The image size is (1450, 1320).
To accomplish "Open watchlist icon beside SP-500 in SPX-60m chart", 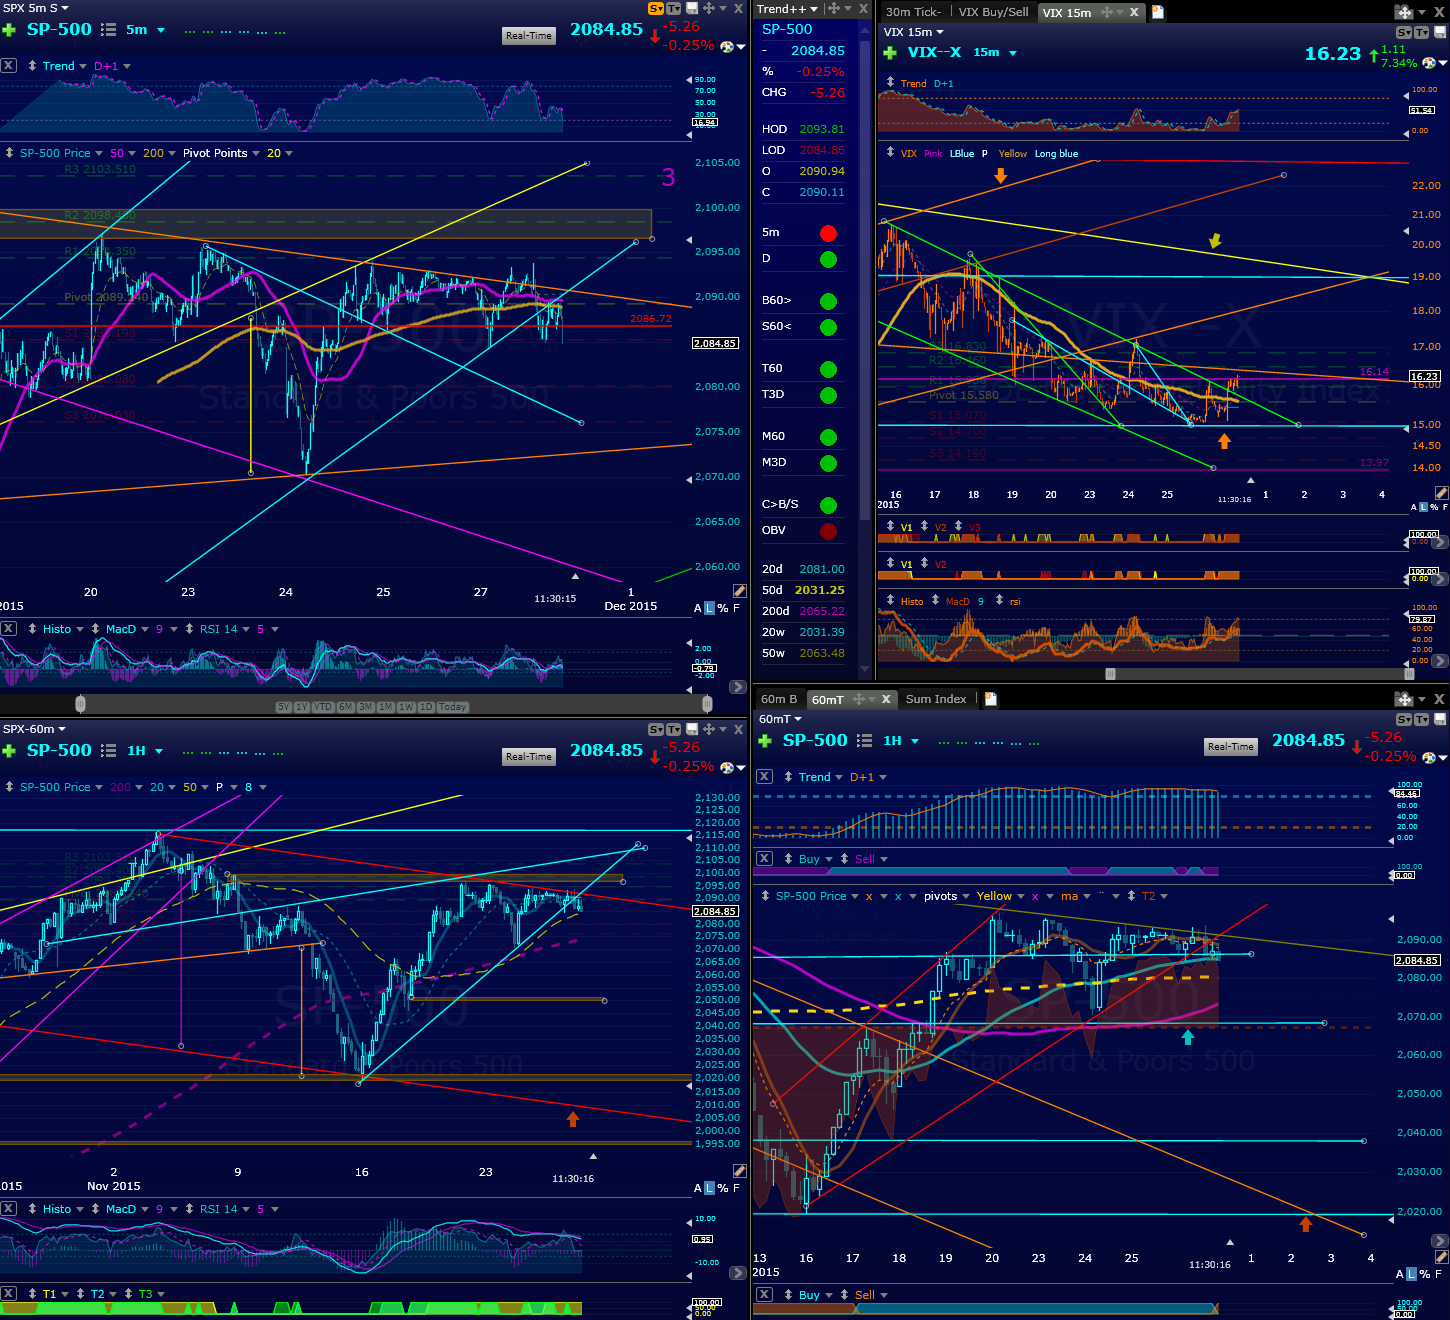I will click(x=109, y=751).
